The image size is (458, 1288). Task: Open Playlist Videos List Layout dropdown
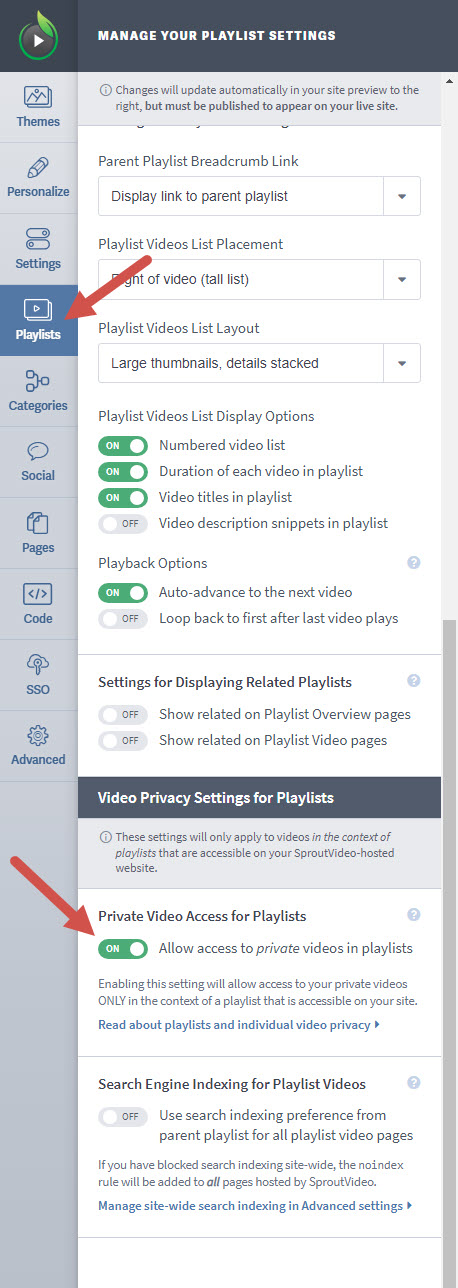(x=259, y=363)
